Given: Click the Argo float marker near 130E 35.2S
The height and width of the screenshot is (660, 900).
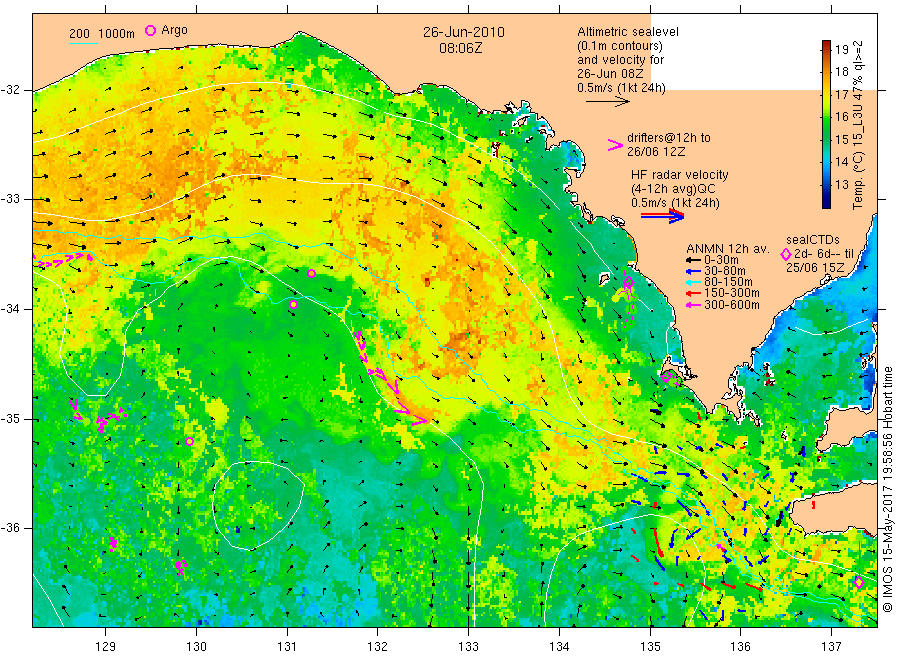Looking at the screenshot, I should (189, 441).
